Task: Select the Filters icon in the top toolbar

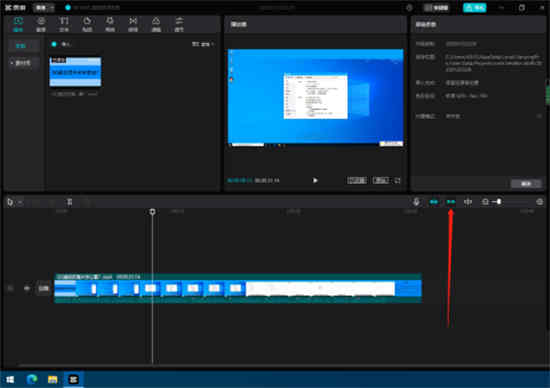Action: pos(156,24)
